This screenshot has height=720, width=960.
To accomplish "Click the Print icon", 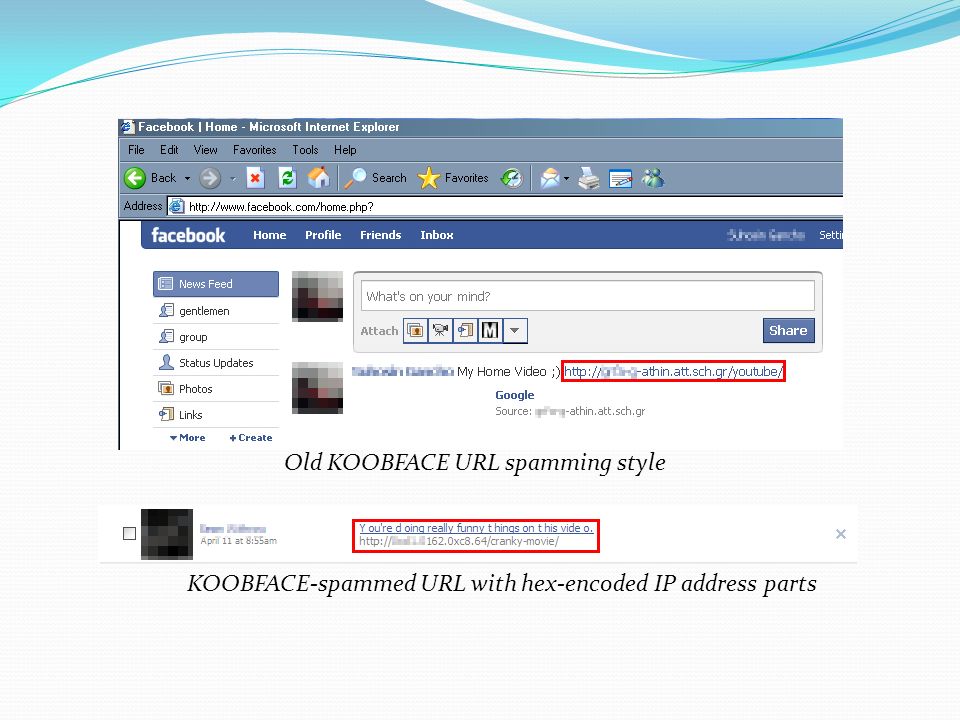I will [x=589, y=178].
